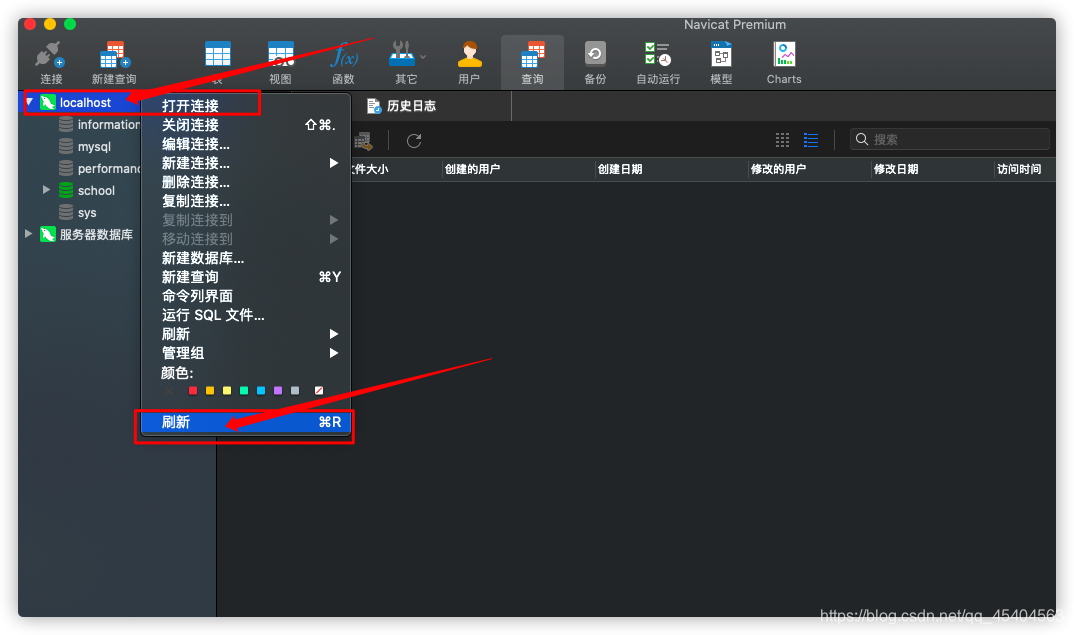Open the 备份 (Backup) toolbar icon
This screenshot has height=635, width=1074.
(595, 62)
